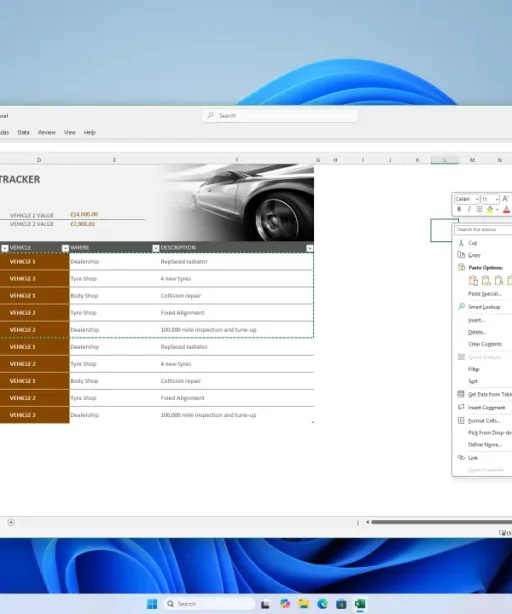Image resolution: width=512 pixels, height=614 pixels.
Task: Open the Data ribbon tab
Action: (x=23, y=132)
